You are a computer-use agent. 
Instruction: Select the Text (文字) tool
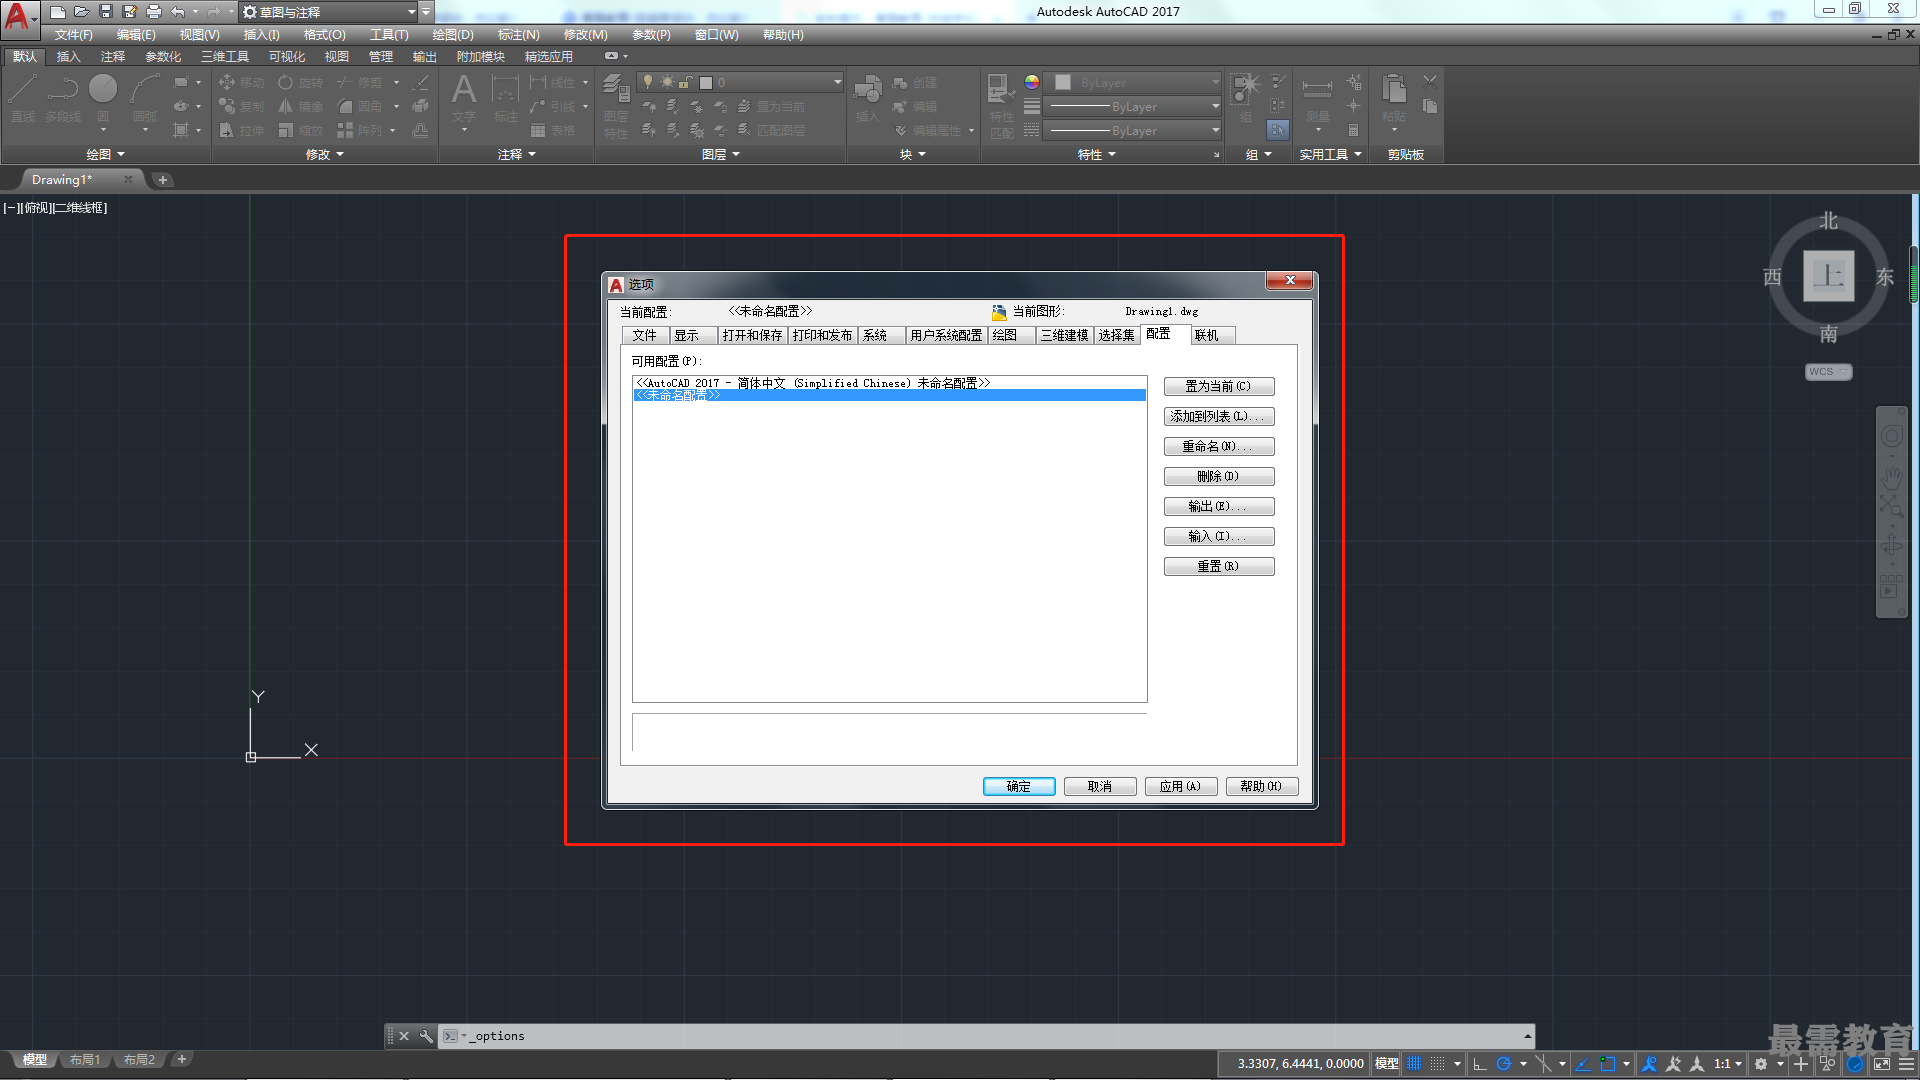(x=464, y=98)
